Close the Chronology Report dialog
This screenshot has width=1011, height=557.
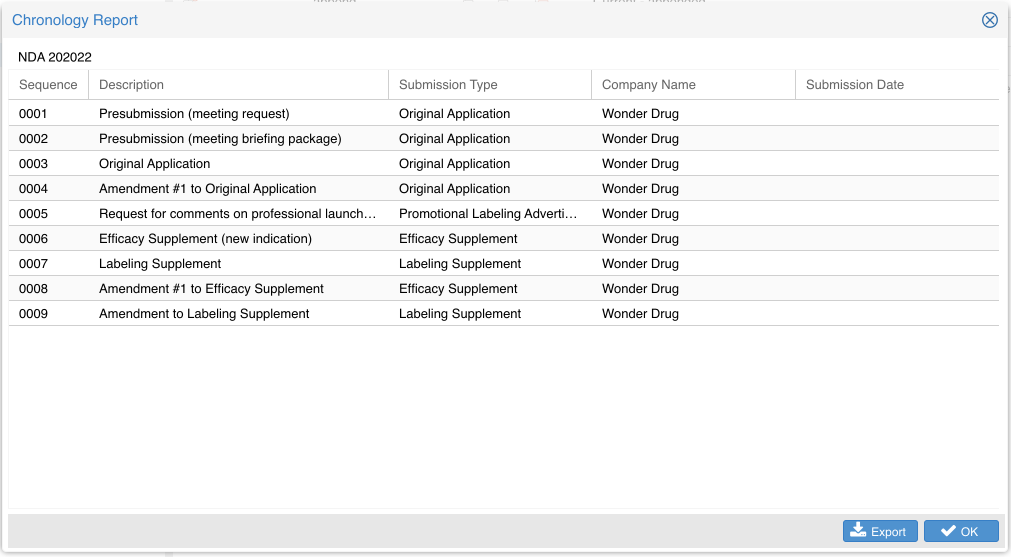tap(989, 20)
